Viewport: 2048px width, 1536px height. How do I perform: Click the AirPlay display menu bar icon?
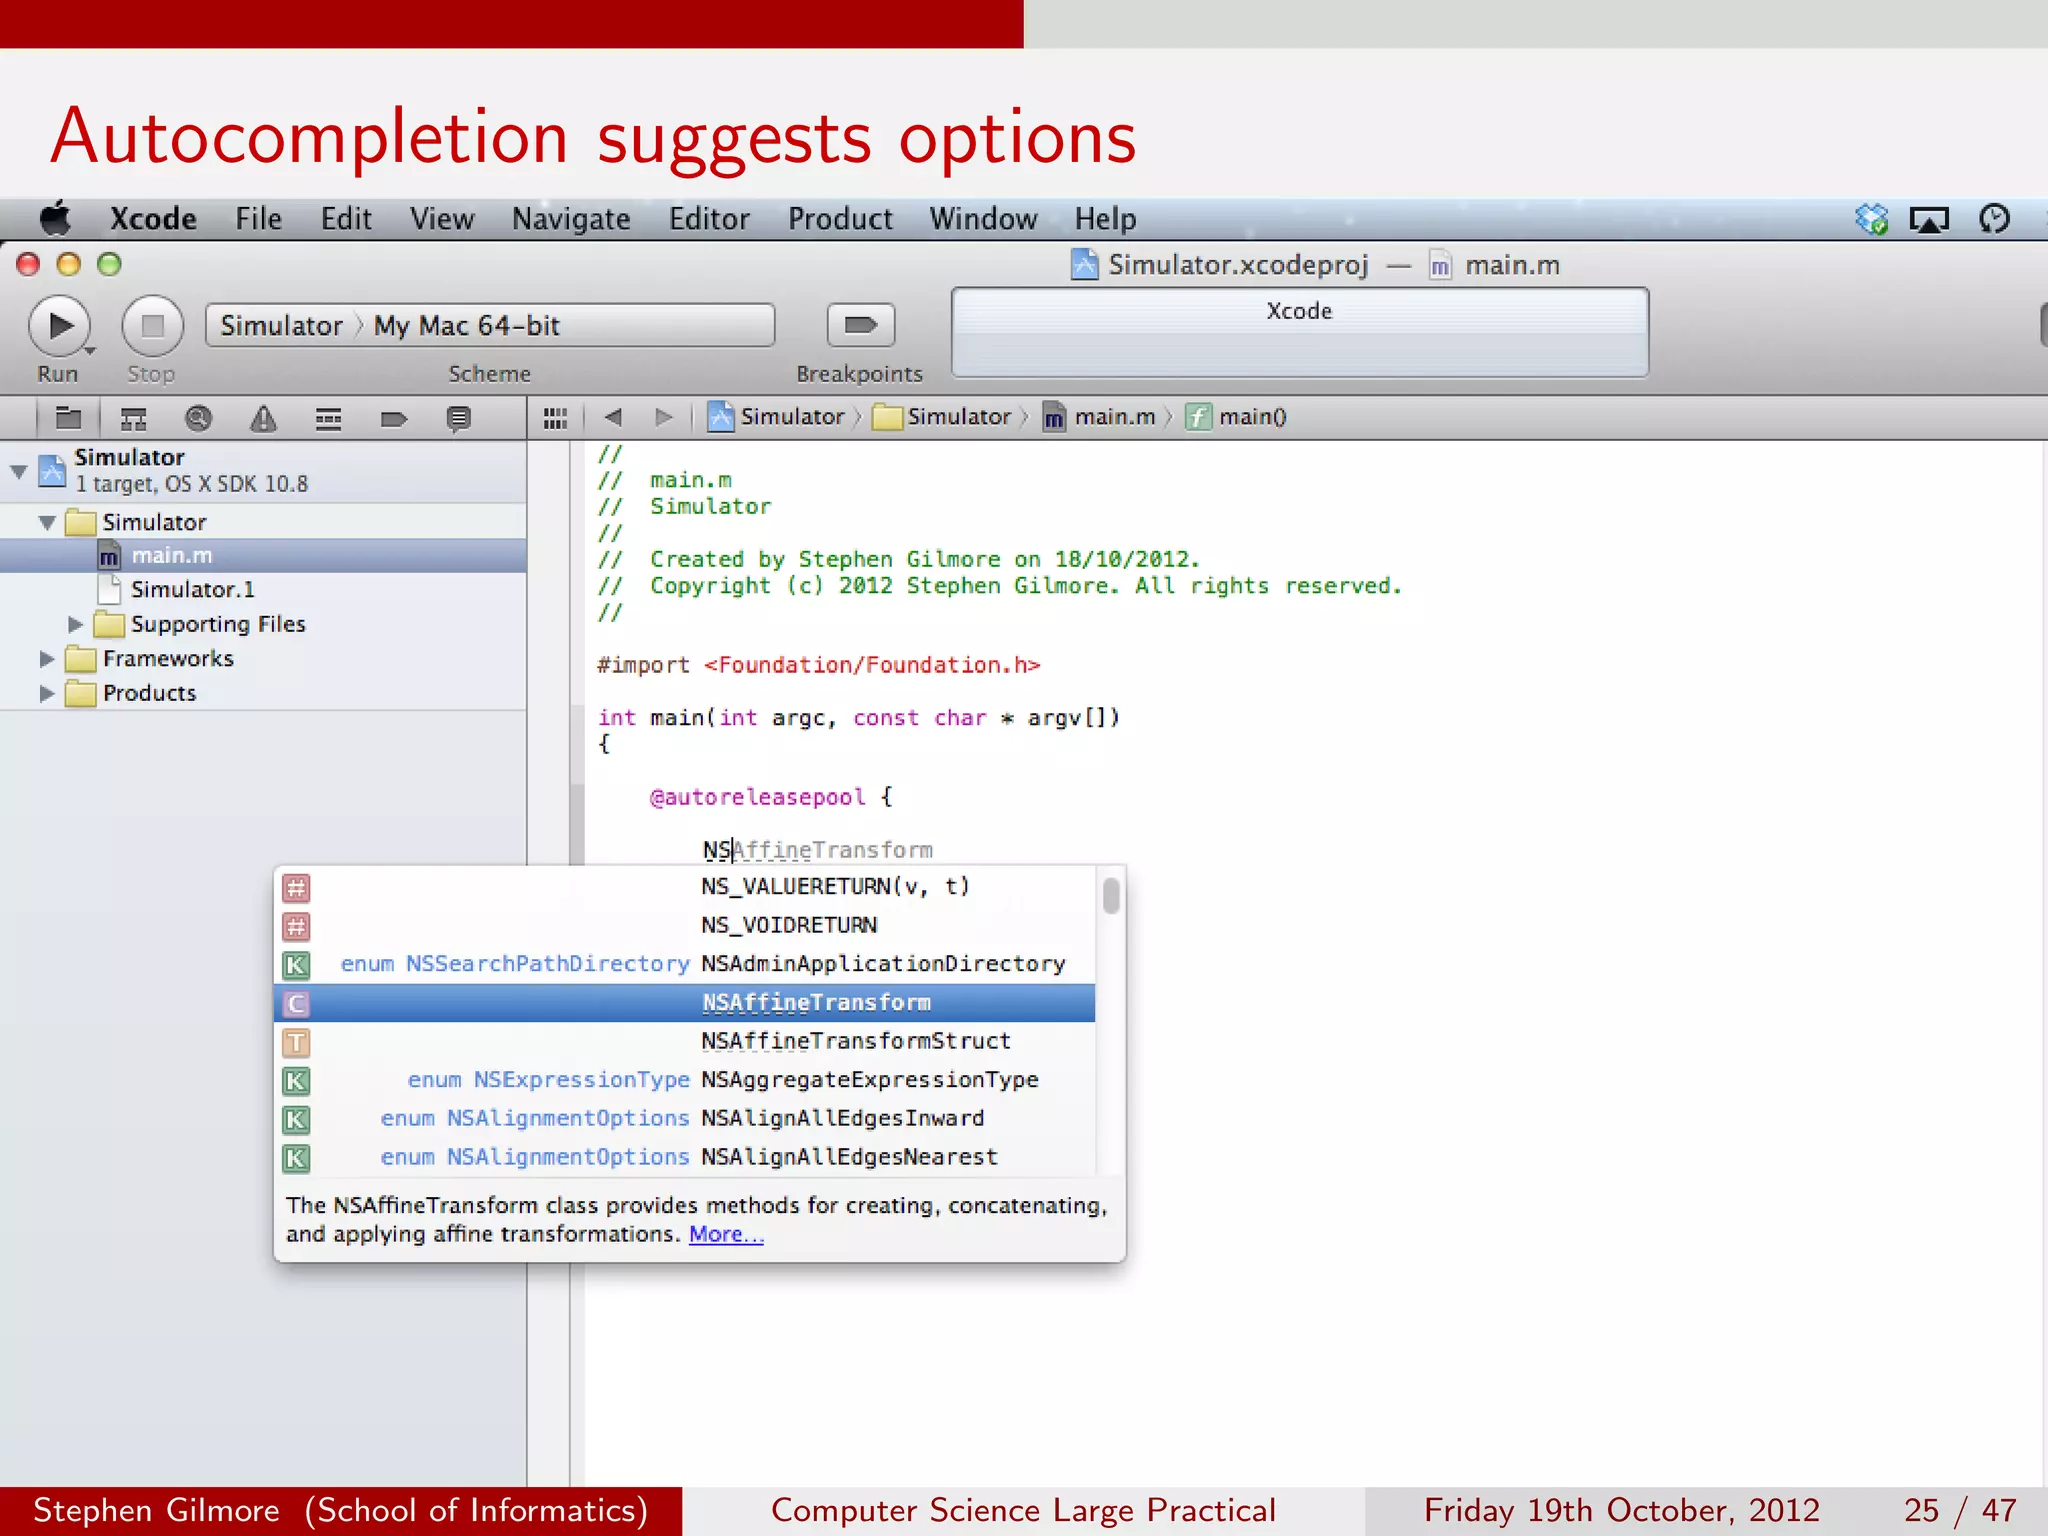coord(1929,219)
